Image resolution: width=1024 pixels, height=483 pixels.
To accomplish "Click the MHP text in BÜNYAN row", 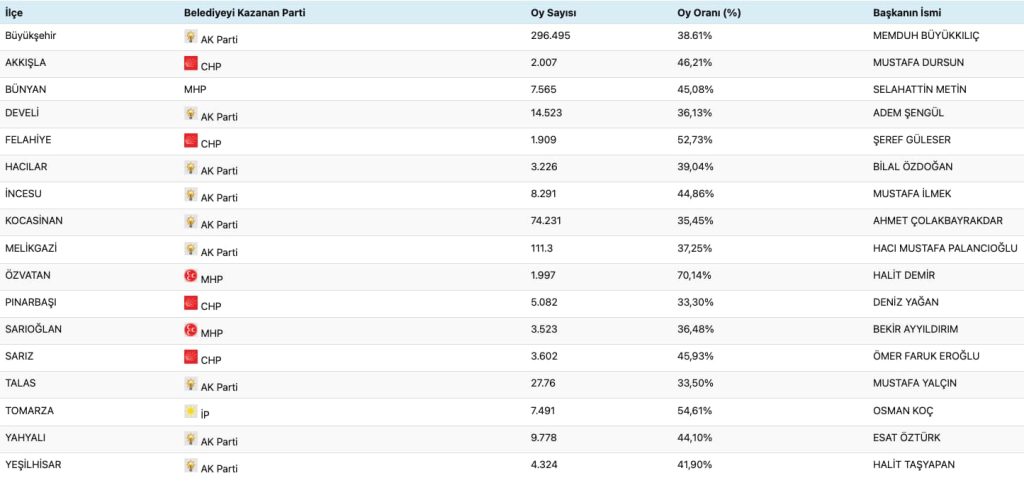I will (x=195, y=89).
